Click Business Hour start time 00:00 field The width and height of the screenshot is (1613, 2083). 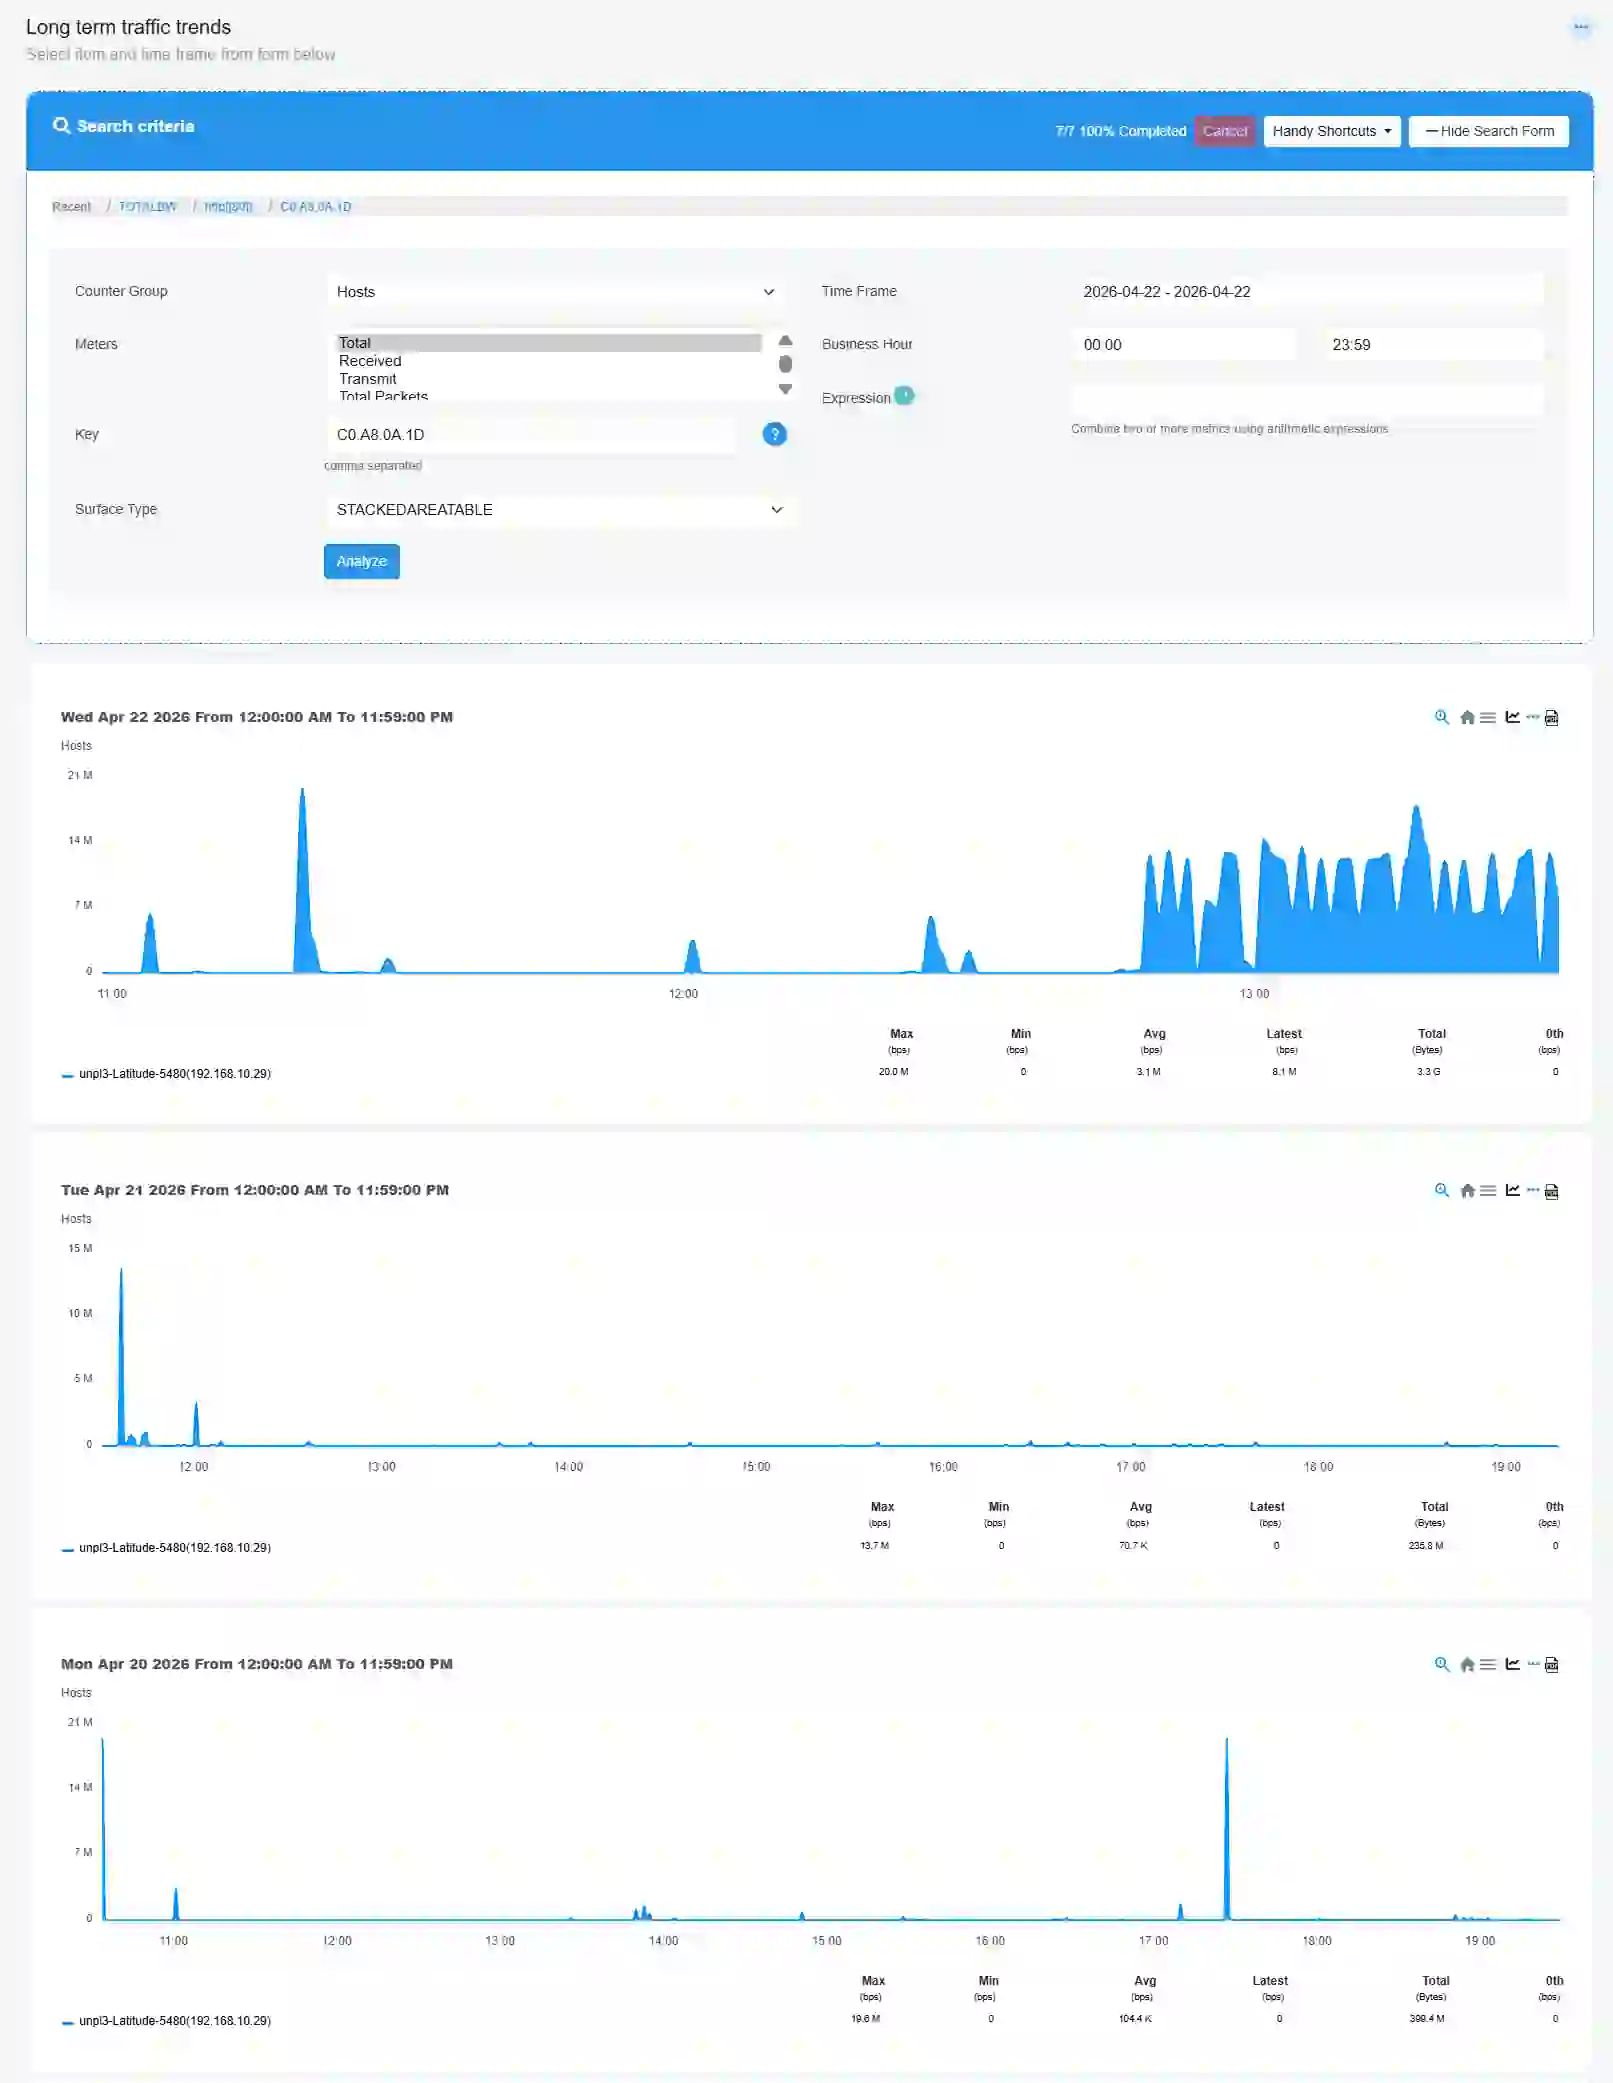(1183, 345)
